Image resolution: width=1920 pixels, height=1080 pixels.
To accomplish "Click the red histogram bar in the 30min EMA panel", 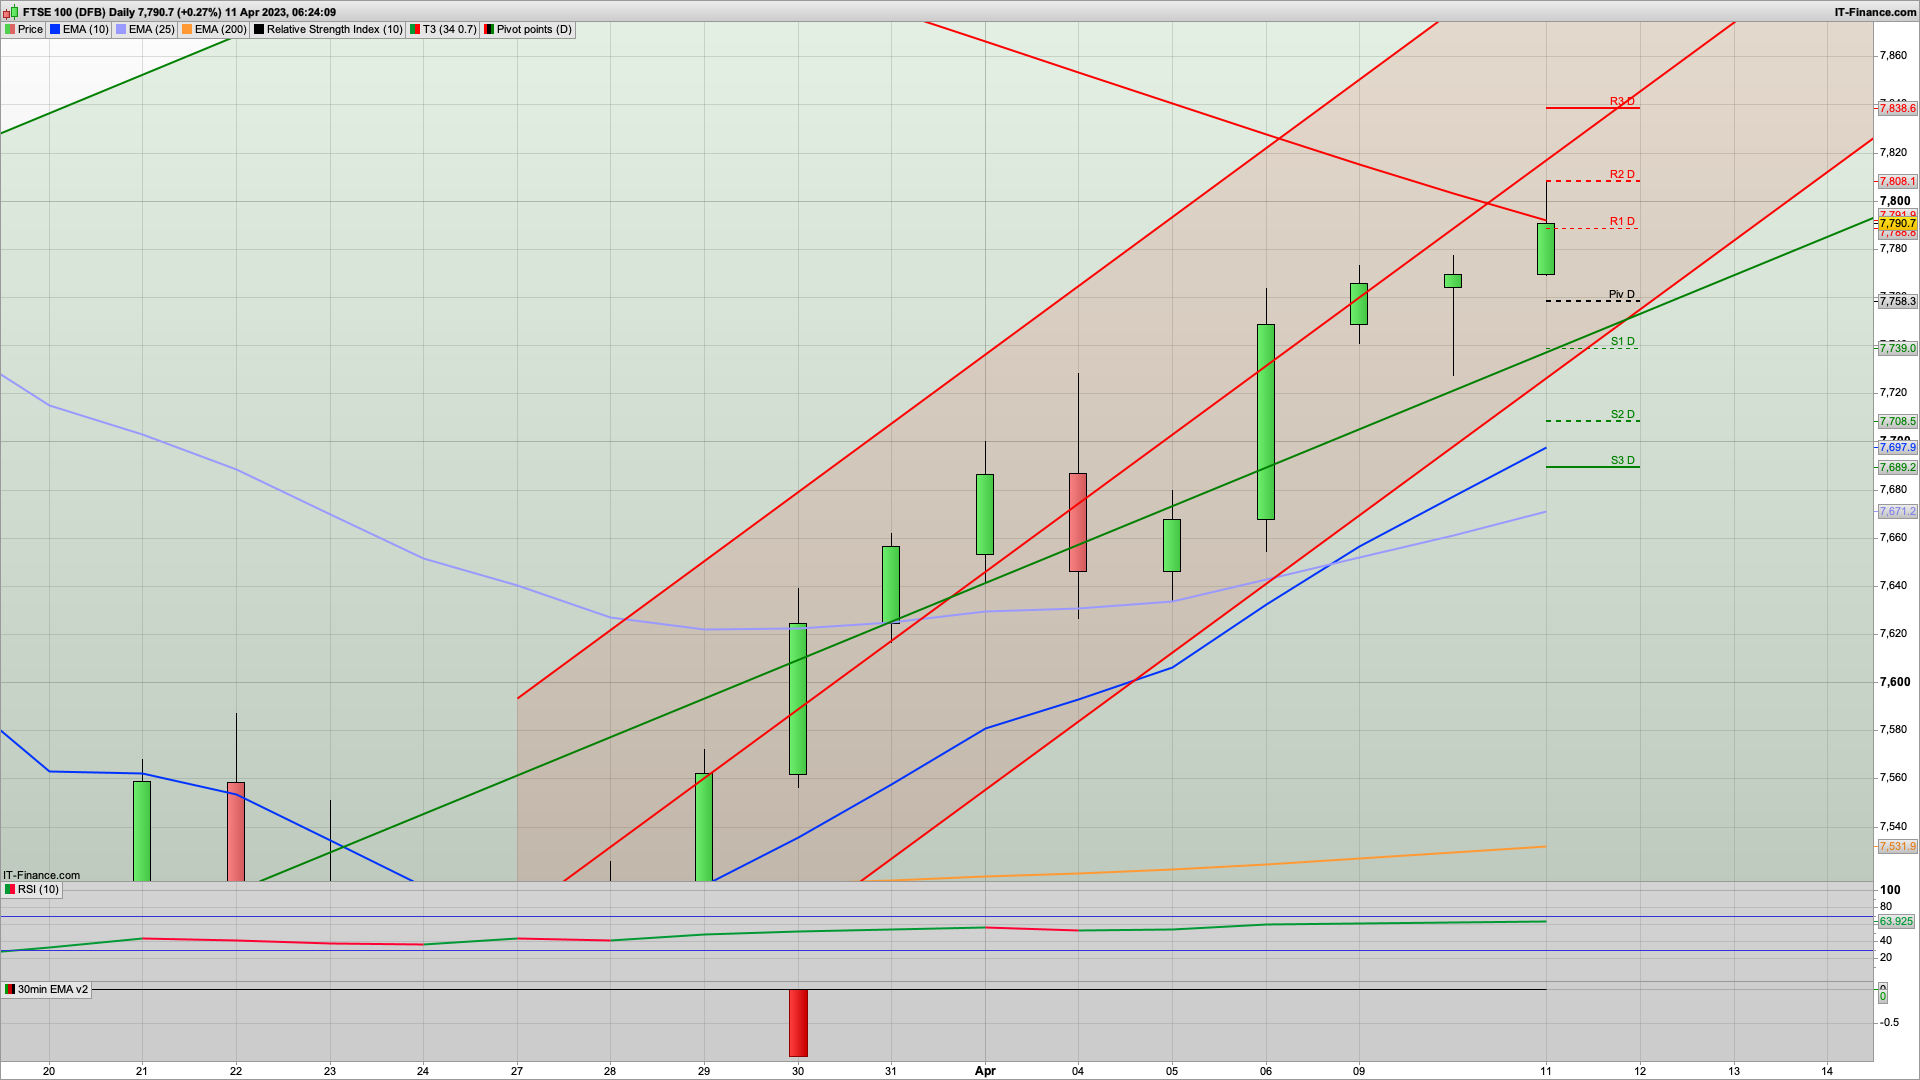I will coord(798,1022).
